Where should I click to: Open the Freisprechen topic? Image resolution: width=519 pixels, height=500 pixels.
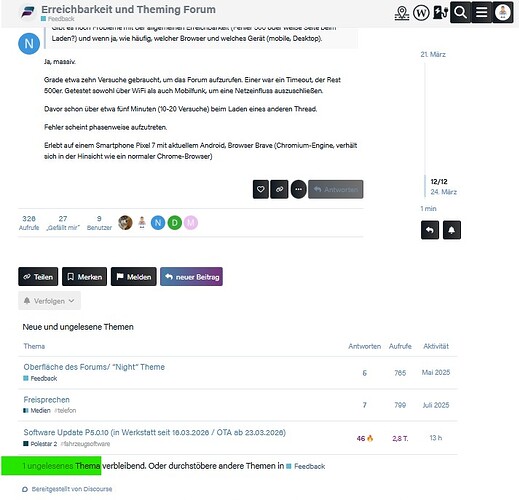(46, 400)
